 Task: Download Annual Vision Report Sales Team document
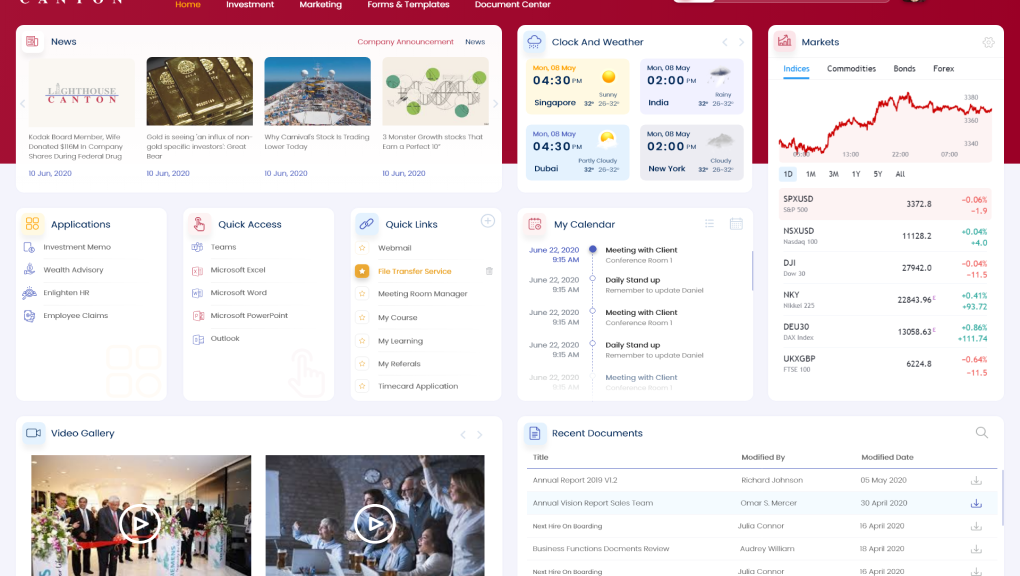976,503
